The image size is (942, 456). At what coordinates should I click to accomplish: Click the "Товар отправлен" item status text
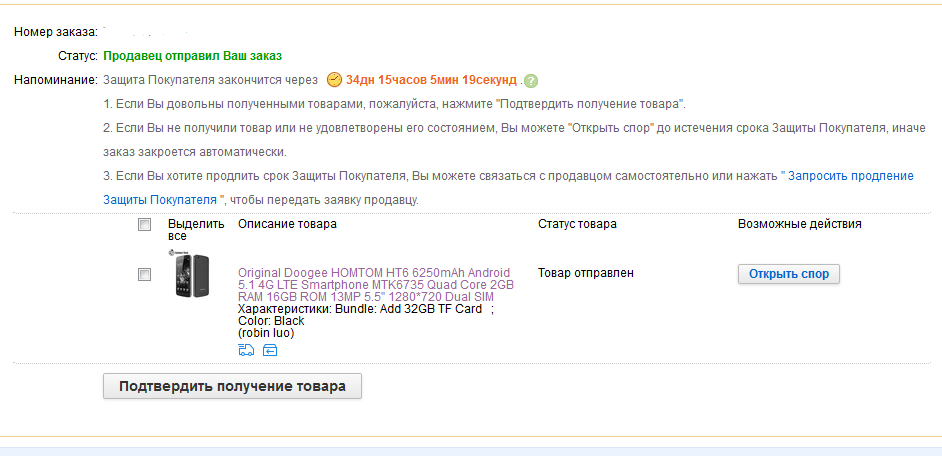pos(585,273)
